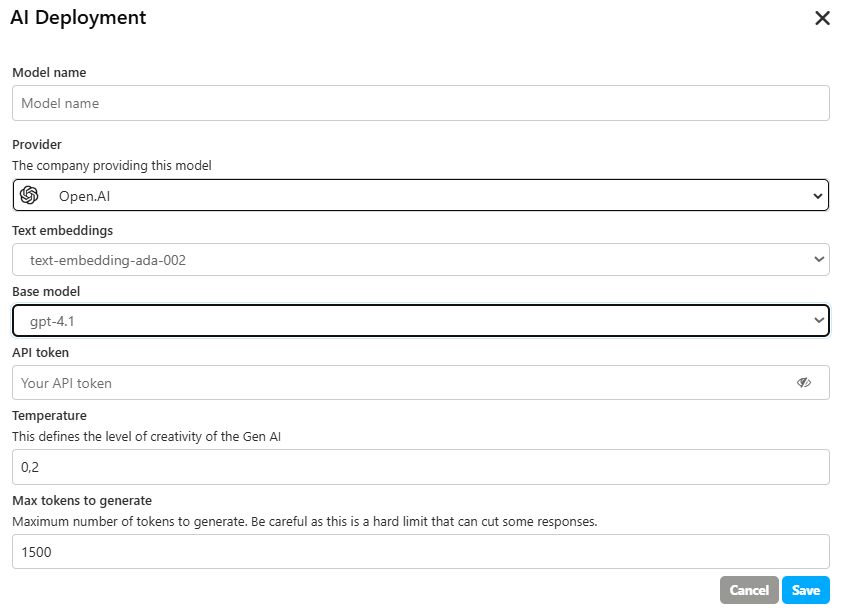Click the Cancel button

coord(748,590)
